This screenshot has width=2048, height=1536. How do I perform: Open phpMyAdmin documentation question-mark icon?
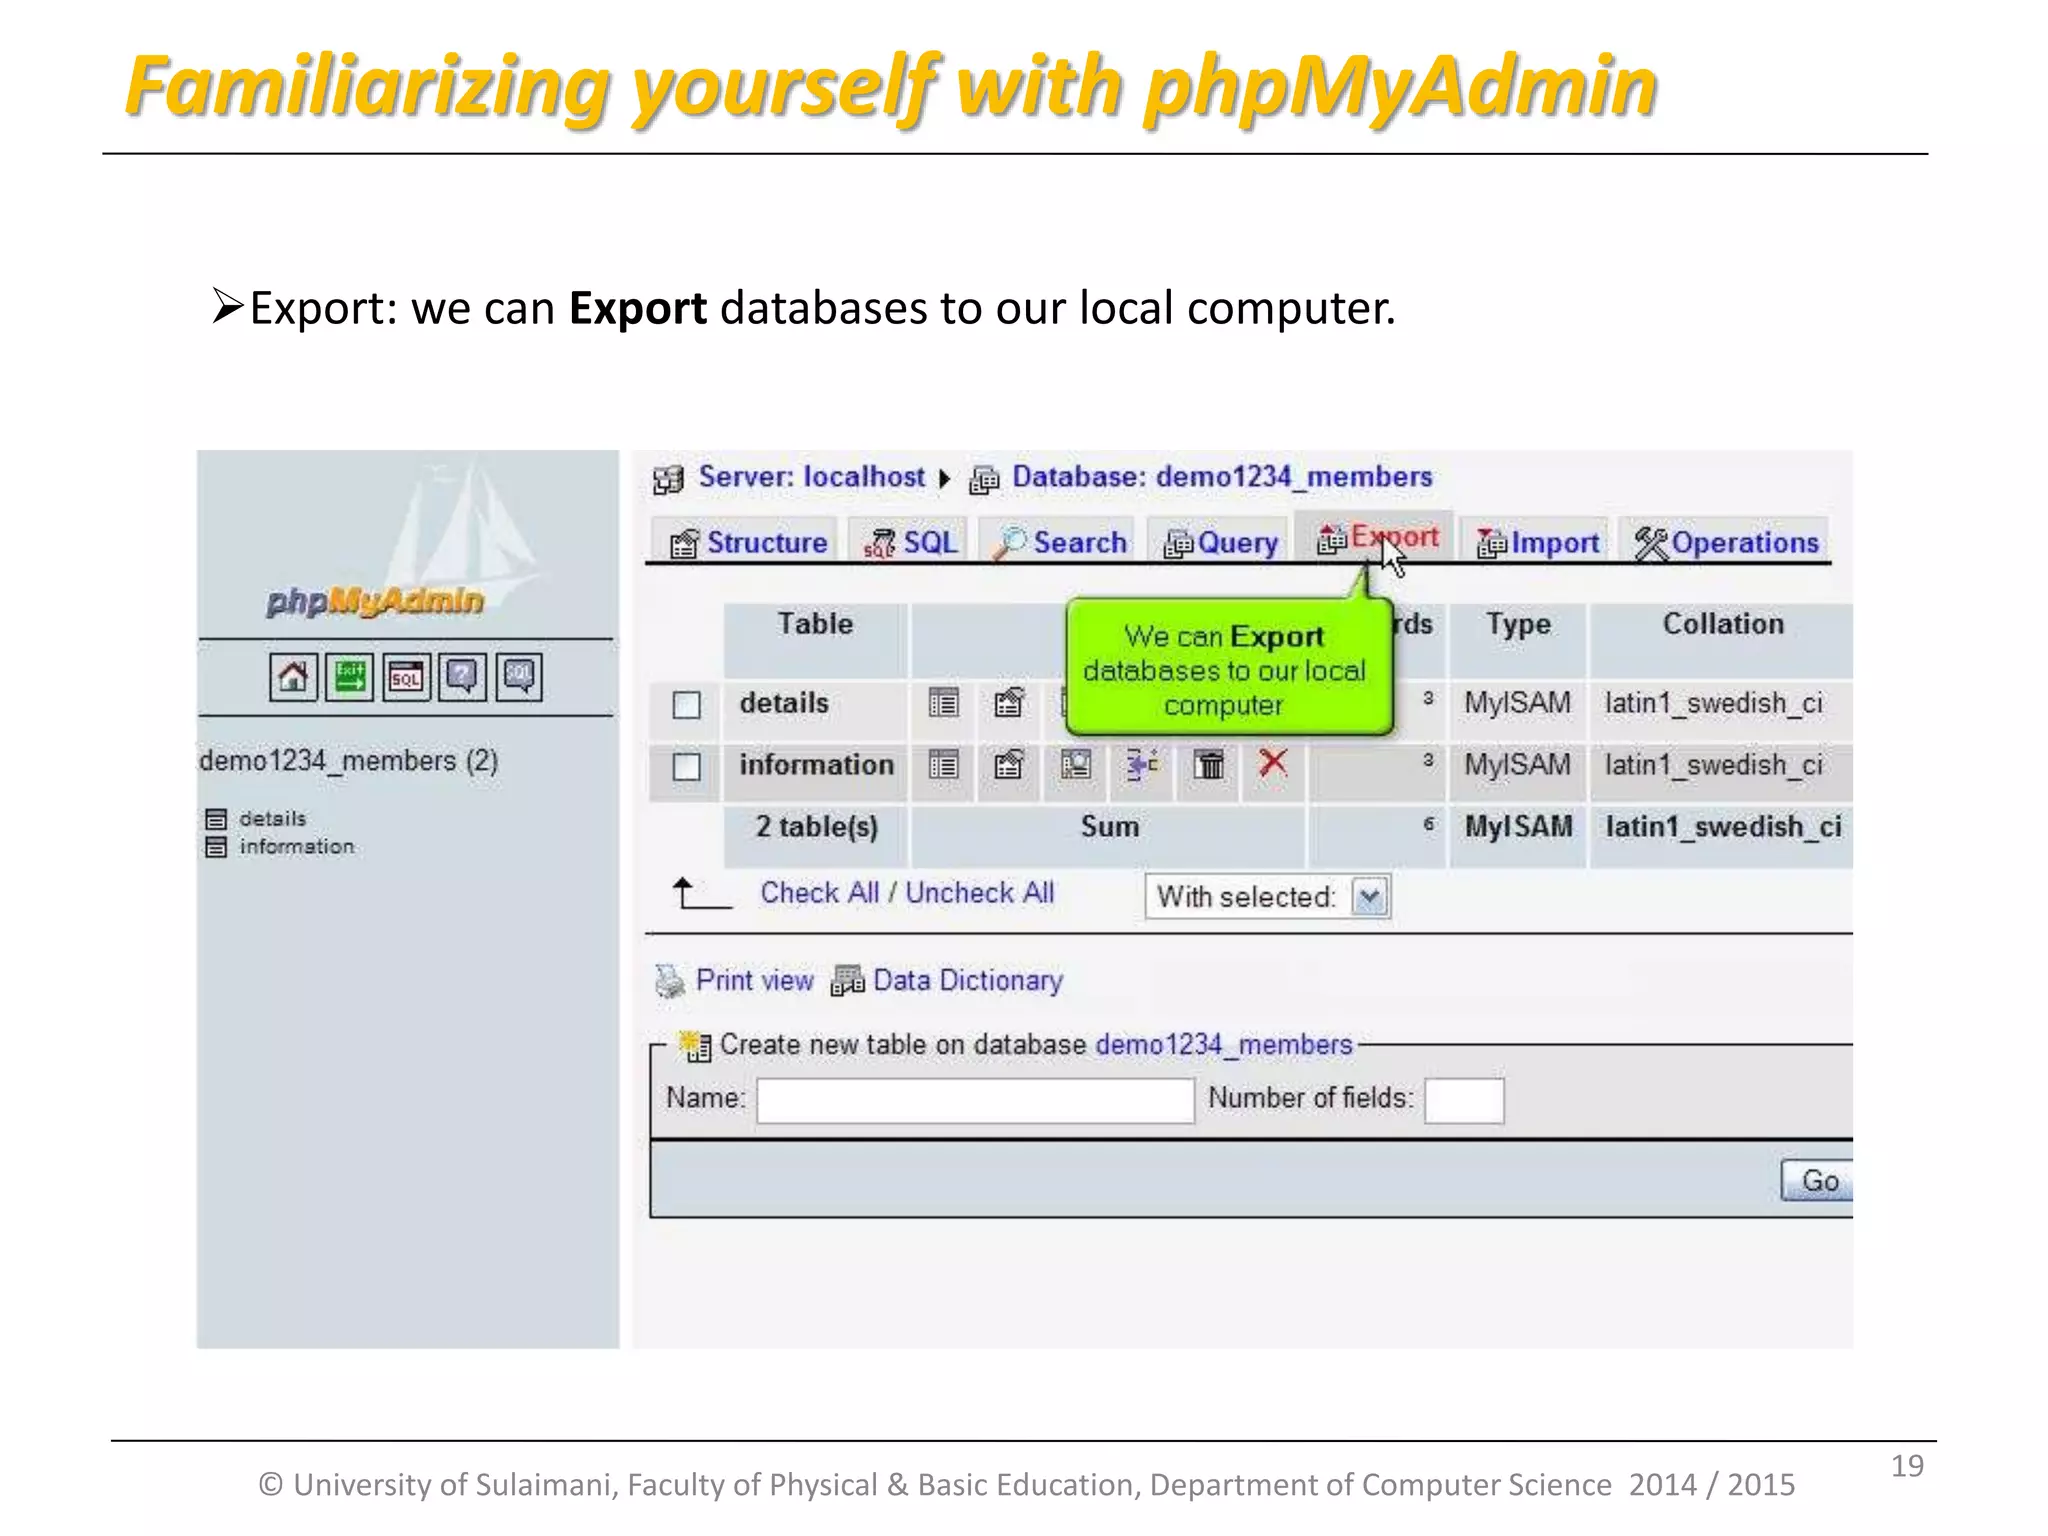(462, 677)
